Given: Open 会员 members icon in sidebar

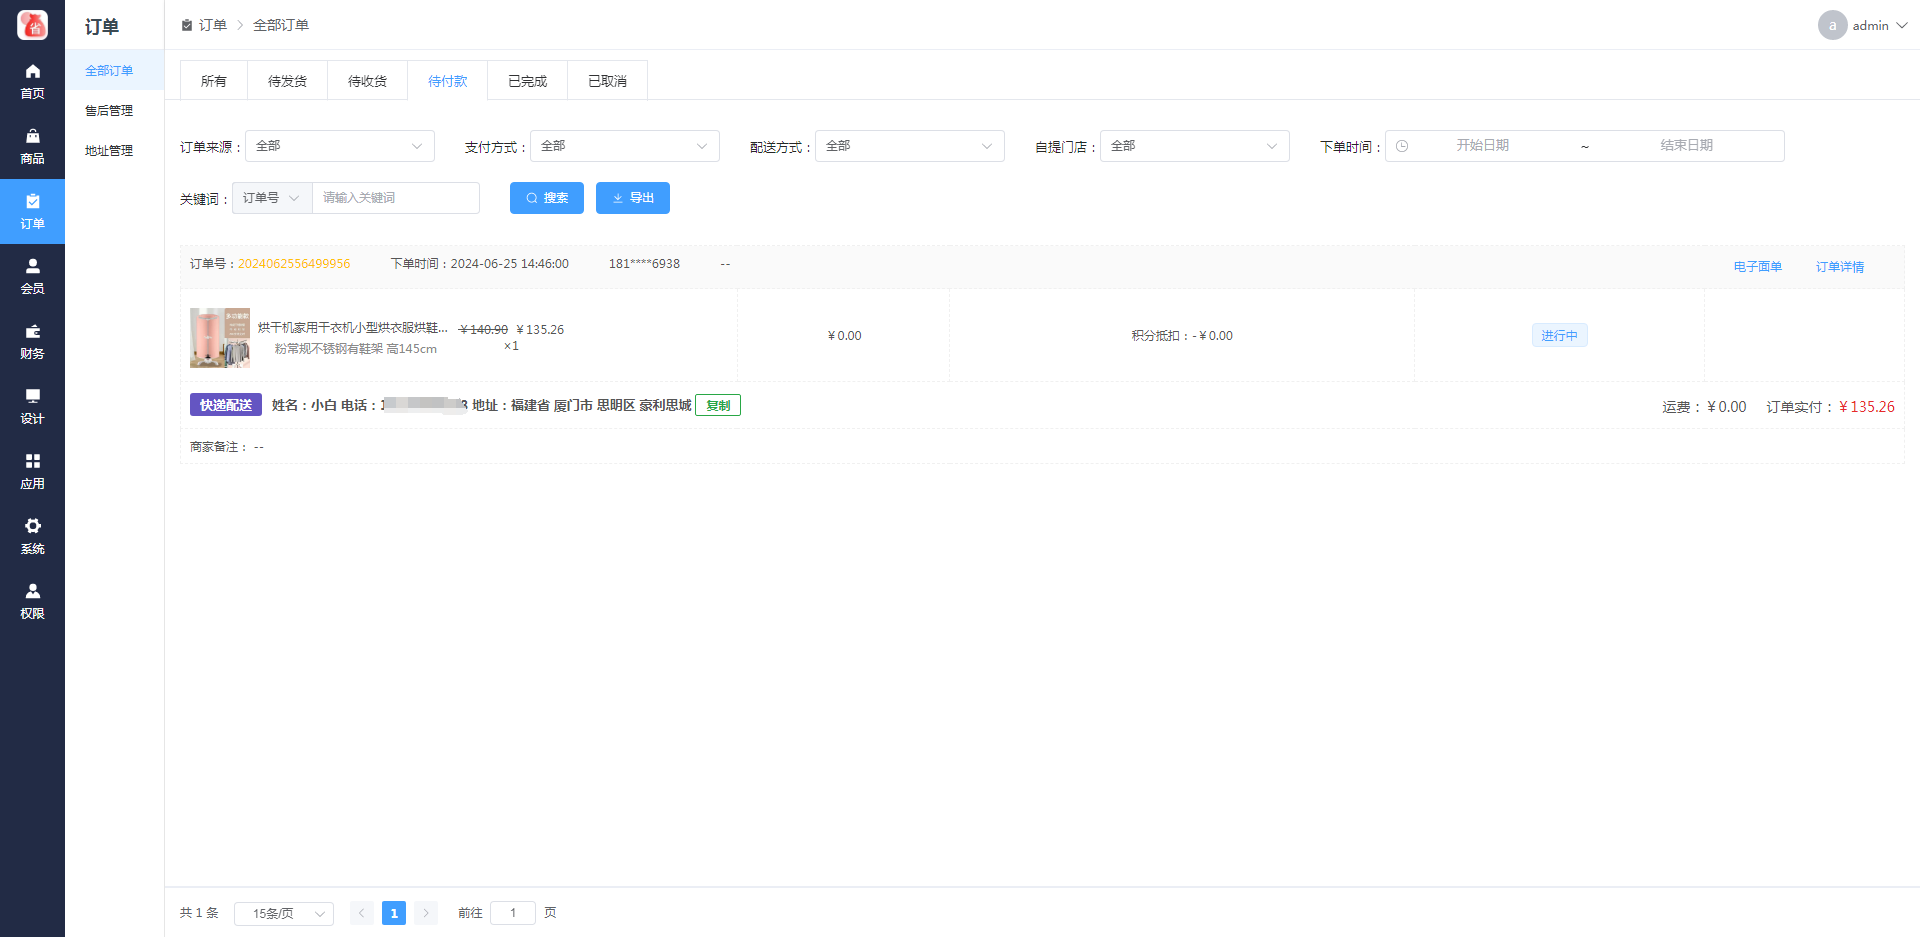Looking at the screenshot, I should pos(32,267).
